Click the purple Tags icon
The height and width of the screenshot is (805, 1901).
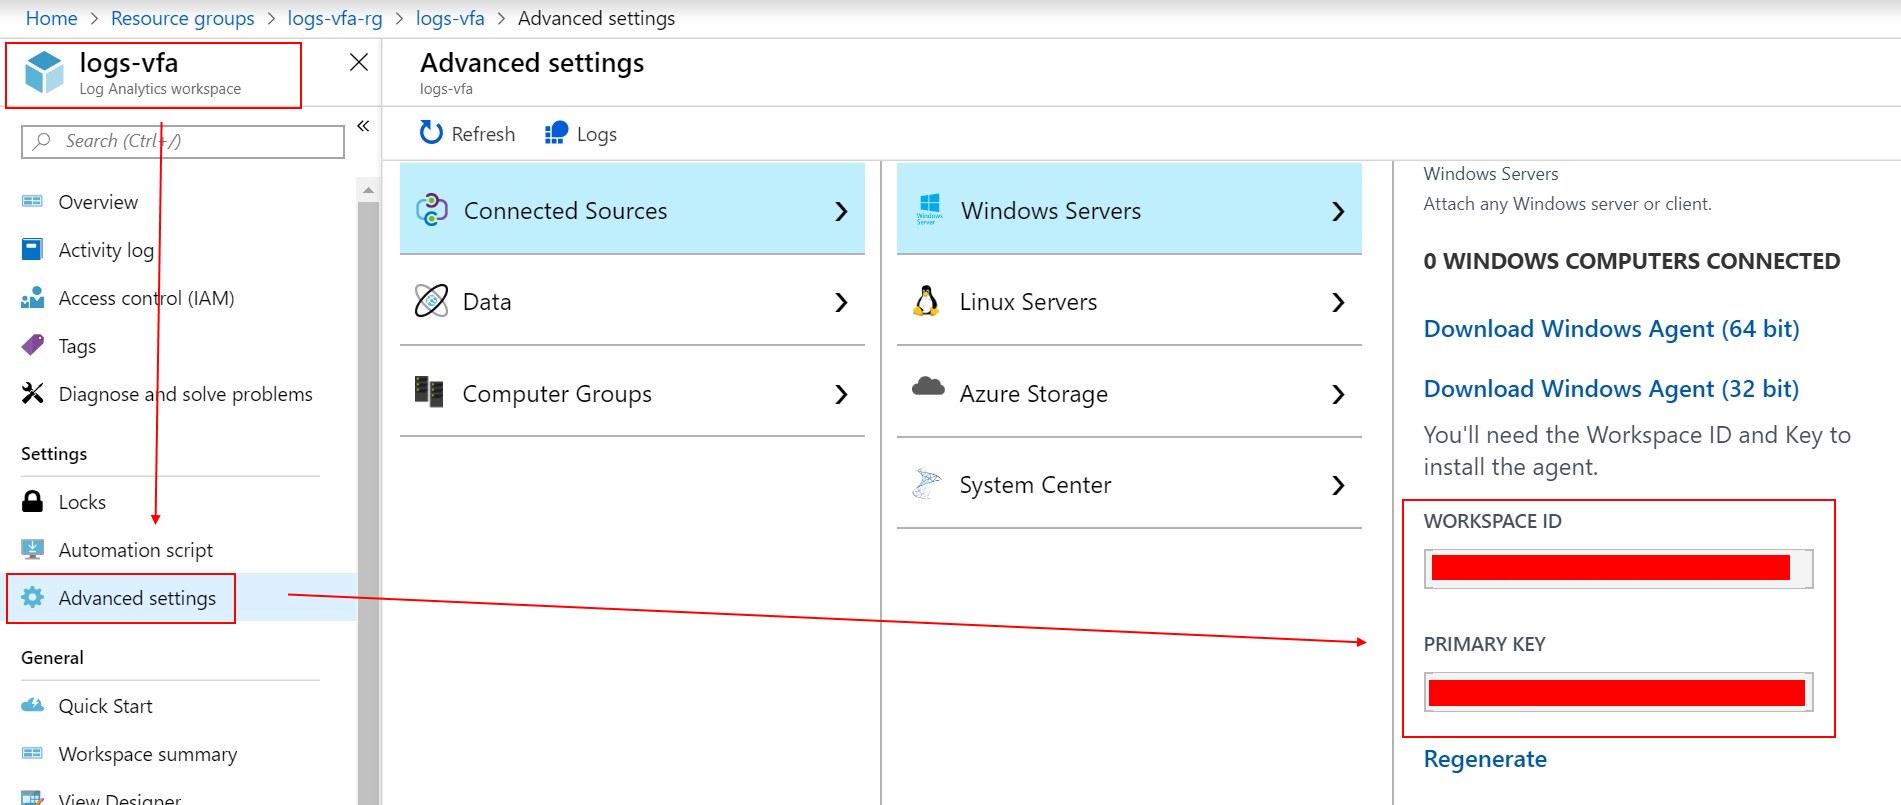click(x=33, y=345)
